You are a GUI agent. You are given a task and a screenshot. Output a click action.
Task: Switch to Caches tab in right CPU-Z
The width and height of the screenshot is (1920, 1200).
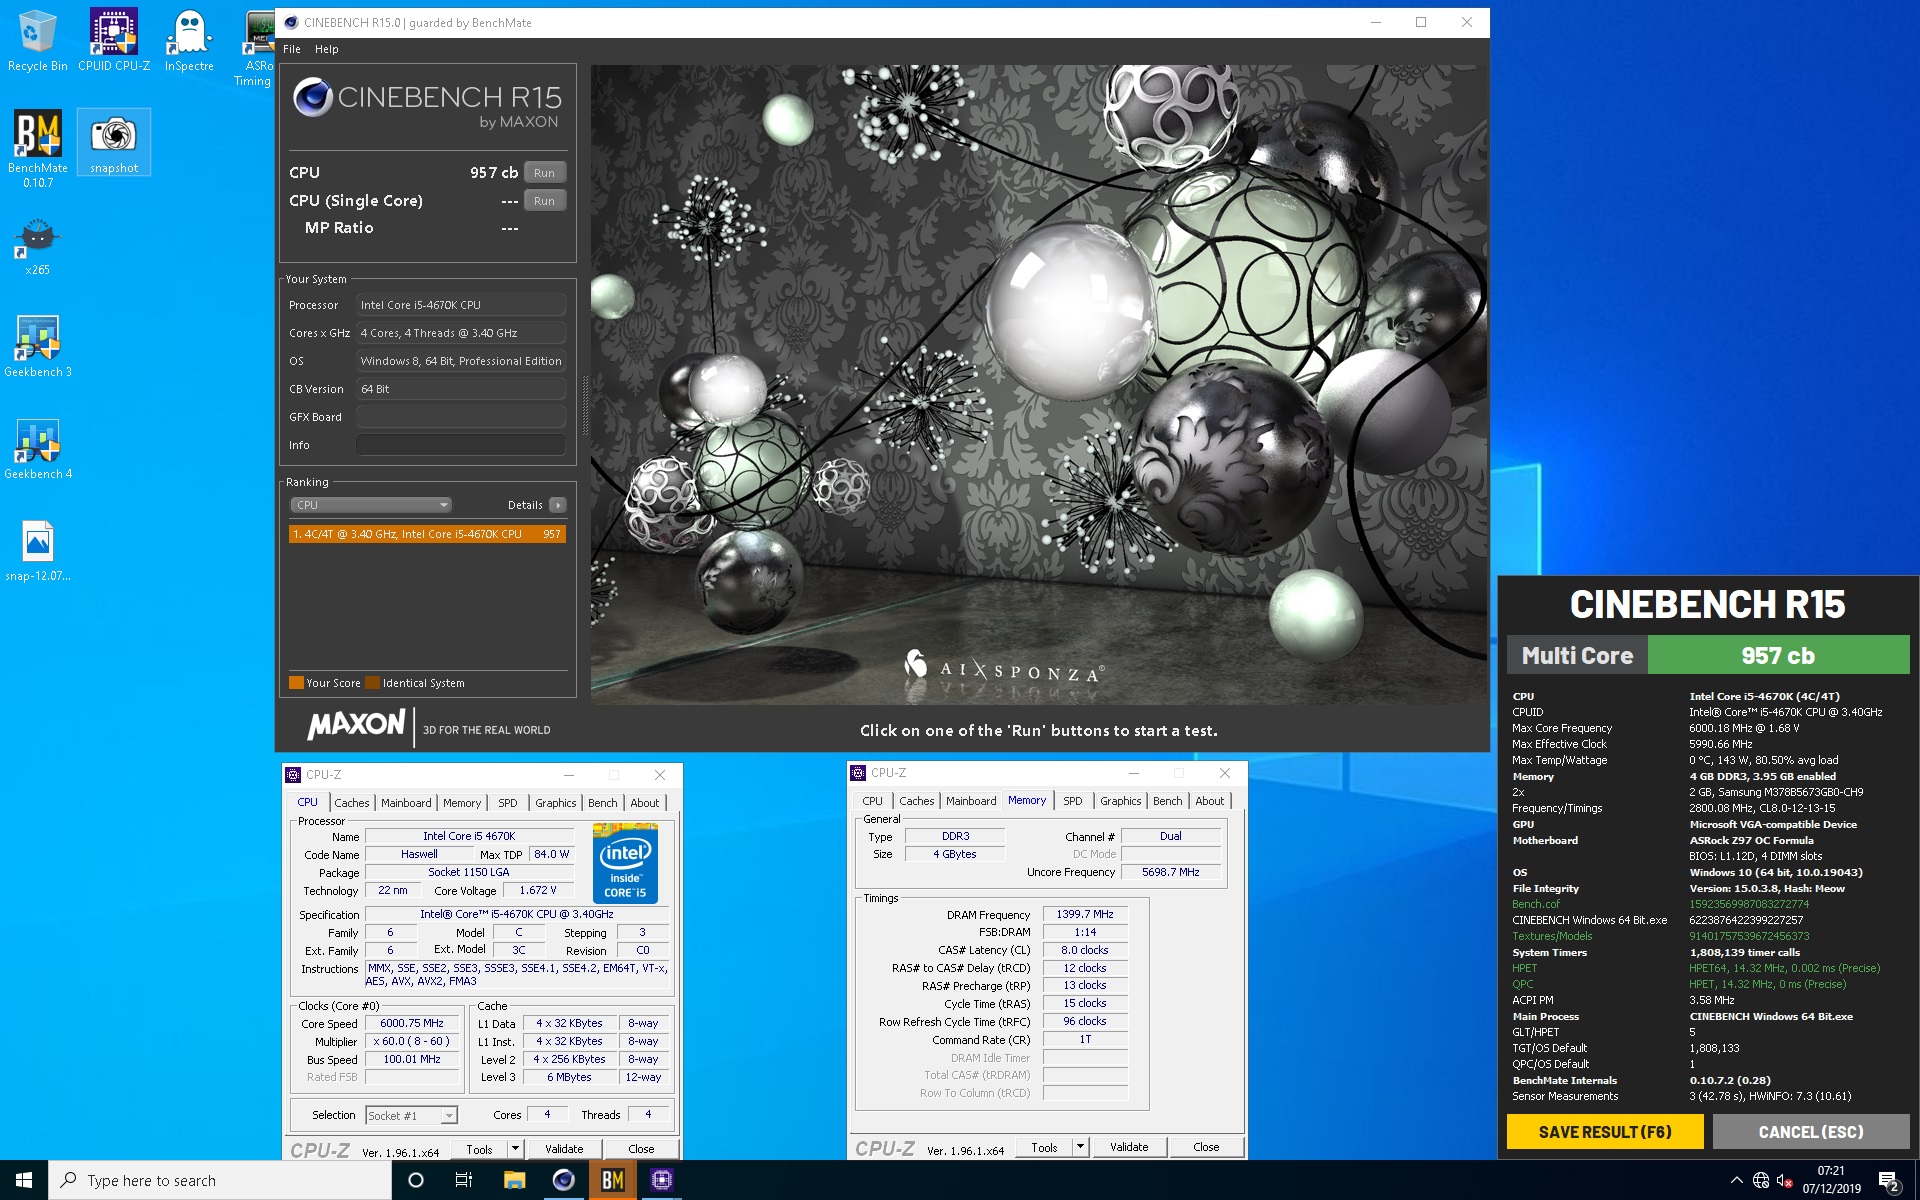(x=916, y=801)
